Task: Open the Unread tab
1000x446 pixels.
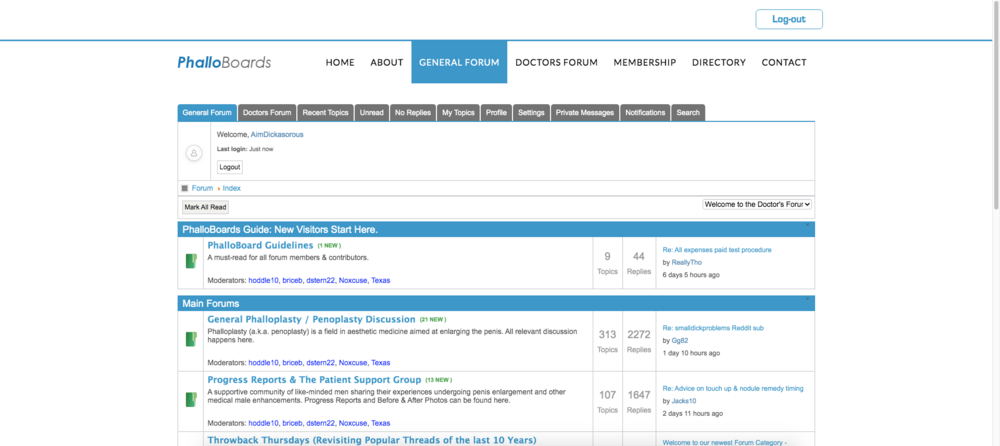Action: pyautogui.click(x=371, y=112)
